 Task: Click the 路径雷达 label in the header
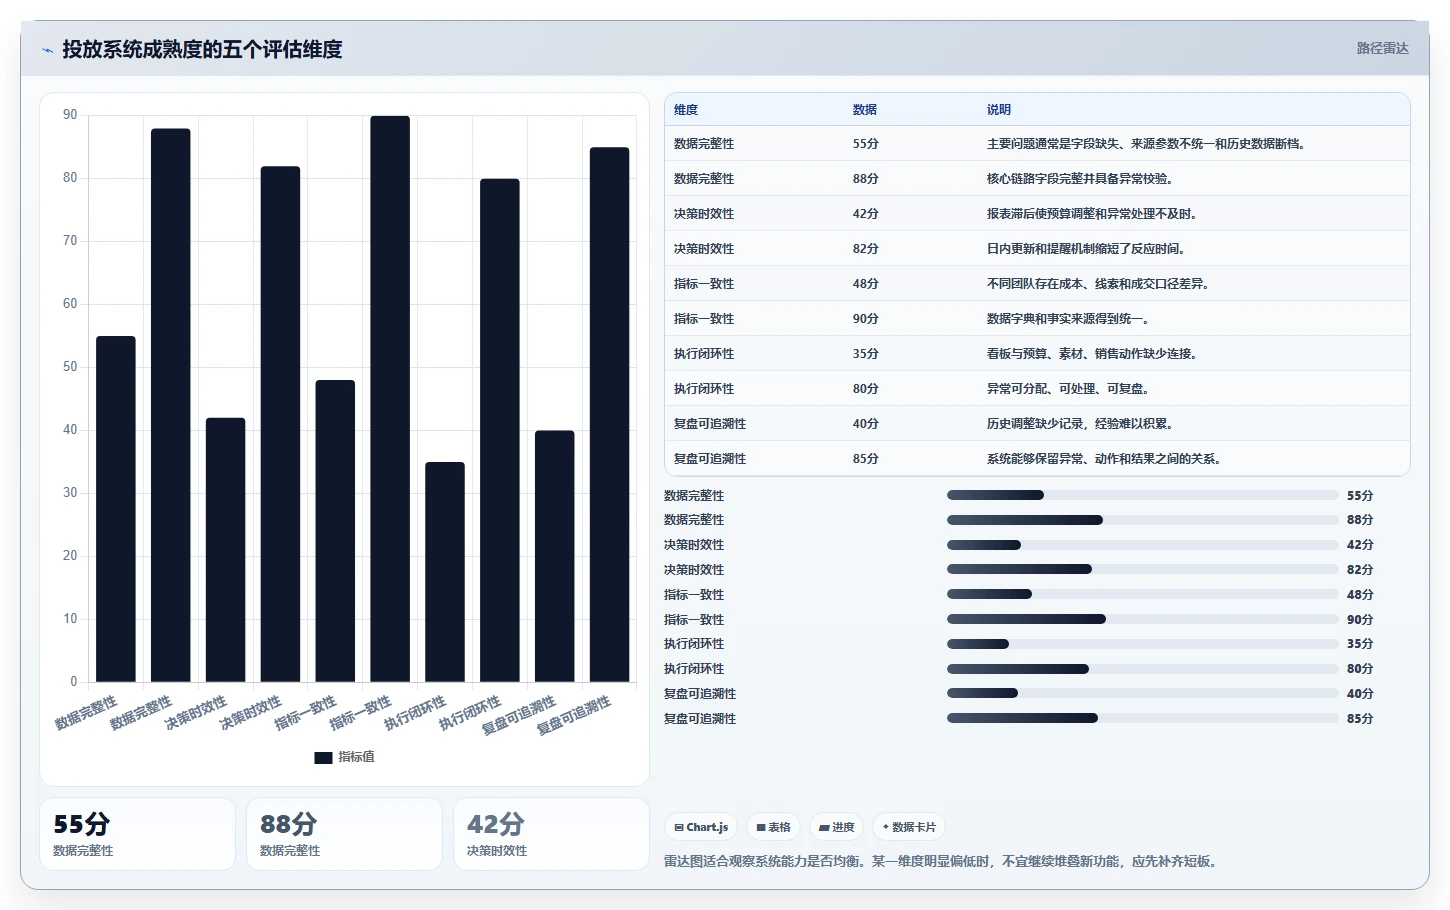click(1382, 48)
